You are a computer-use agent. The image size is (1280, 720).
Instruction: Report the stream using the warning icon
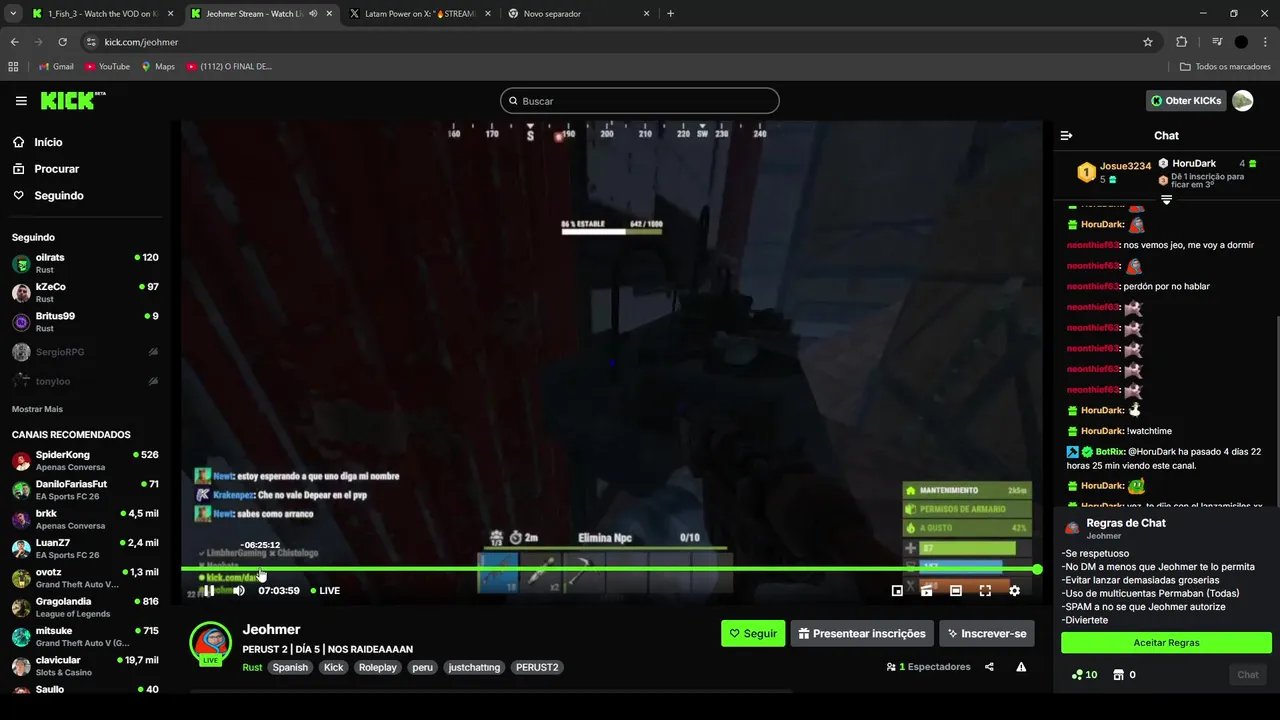(1021, 667)
